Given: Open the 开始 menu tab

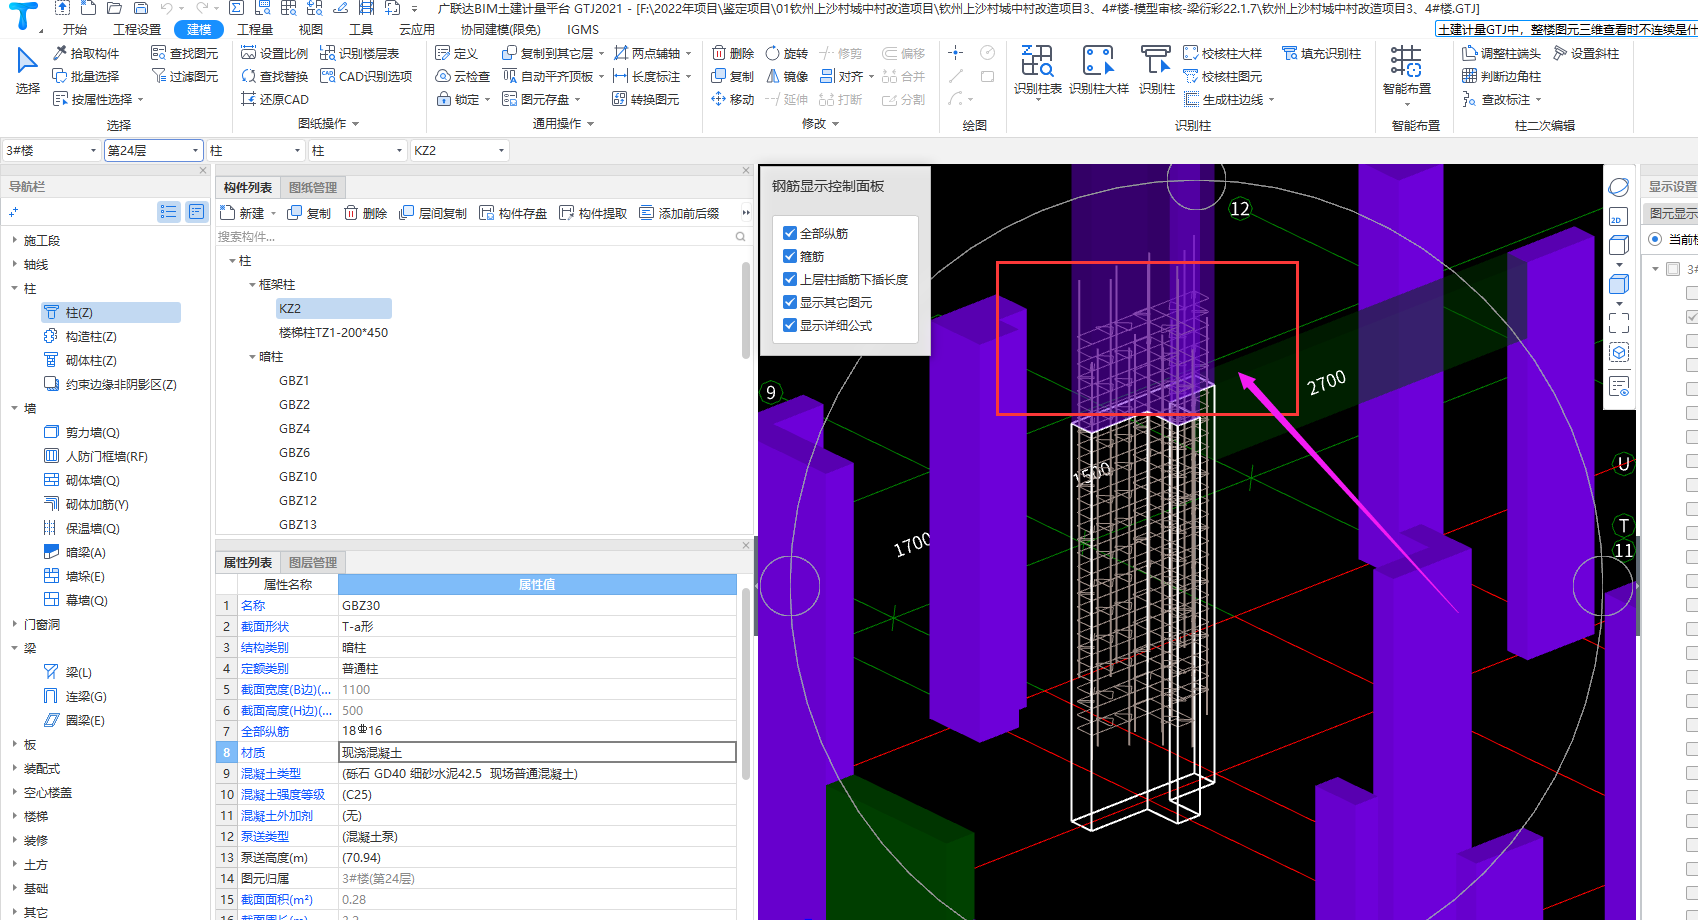Looking at the screenshot, I should 75,29.
